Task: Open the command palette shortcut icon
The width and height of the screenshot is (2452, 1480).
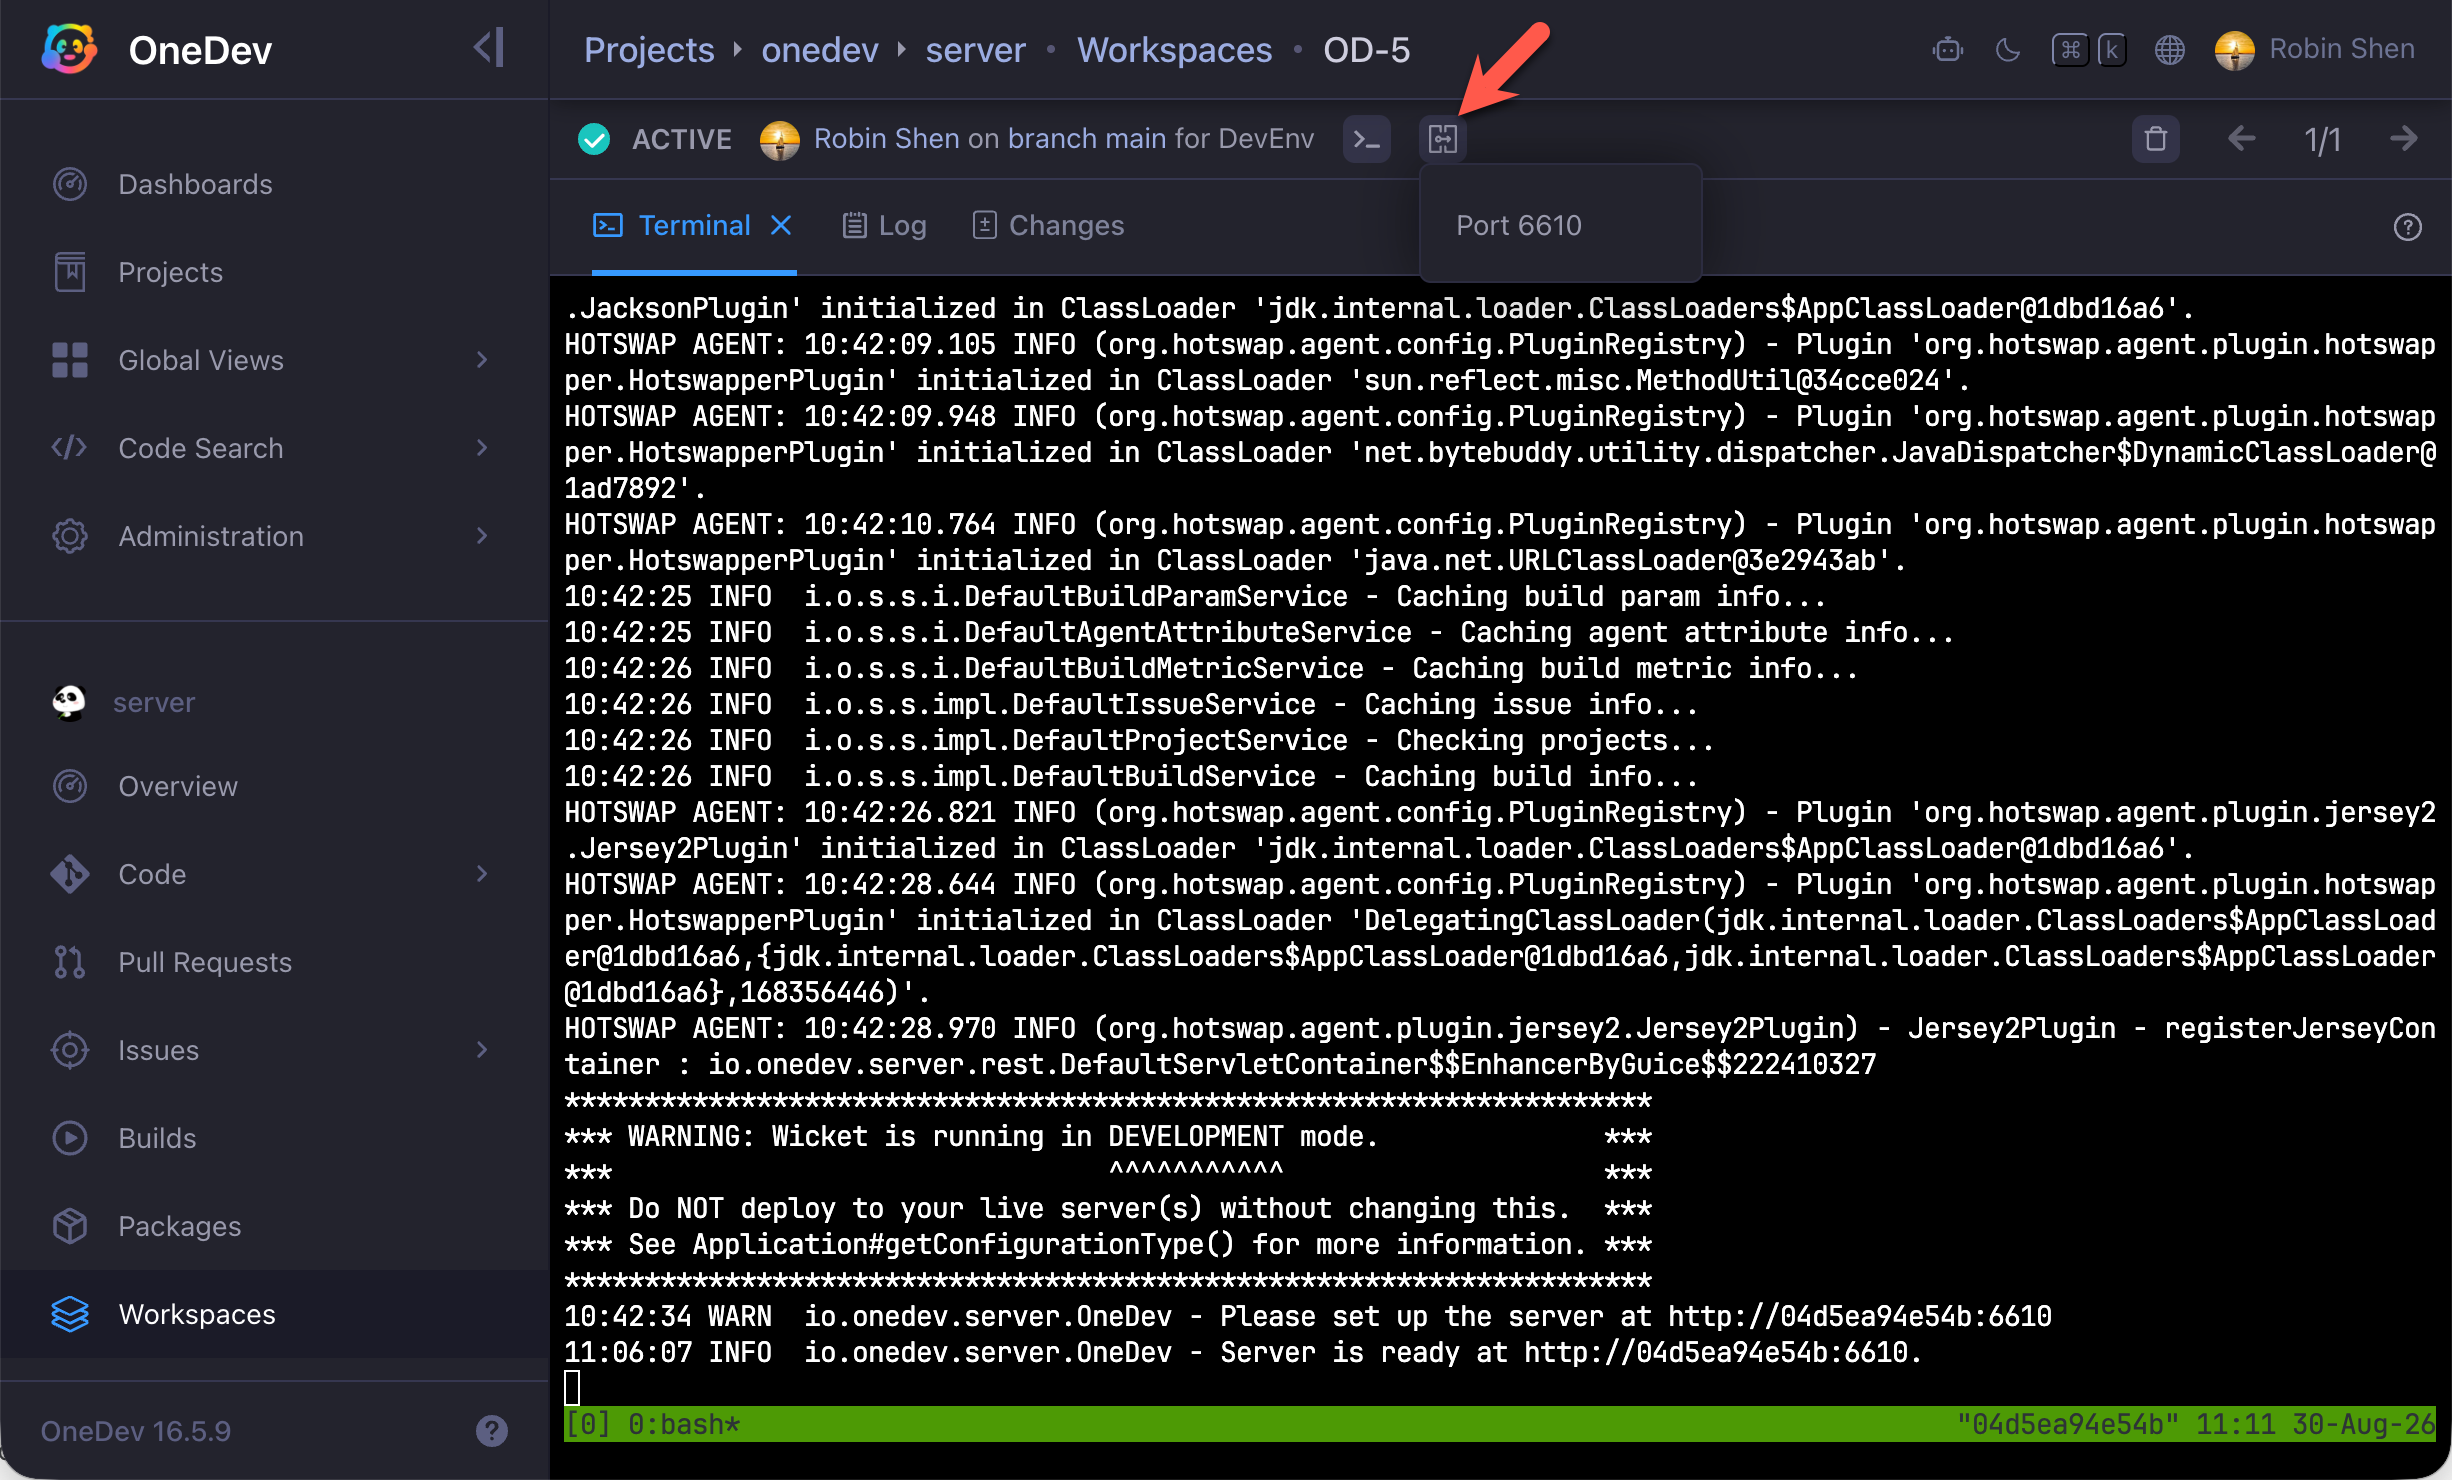Action: (x=2089, y=49)
